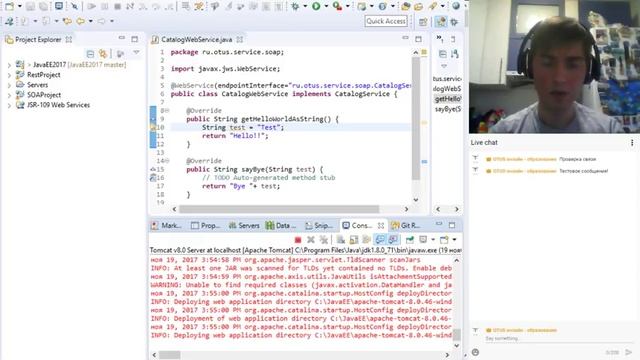Click the Debug bug icon in toolbar
The width and height of the screenshot is (640, 360).
click(x=295, y=6)
